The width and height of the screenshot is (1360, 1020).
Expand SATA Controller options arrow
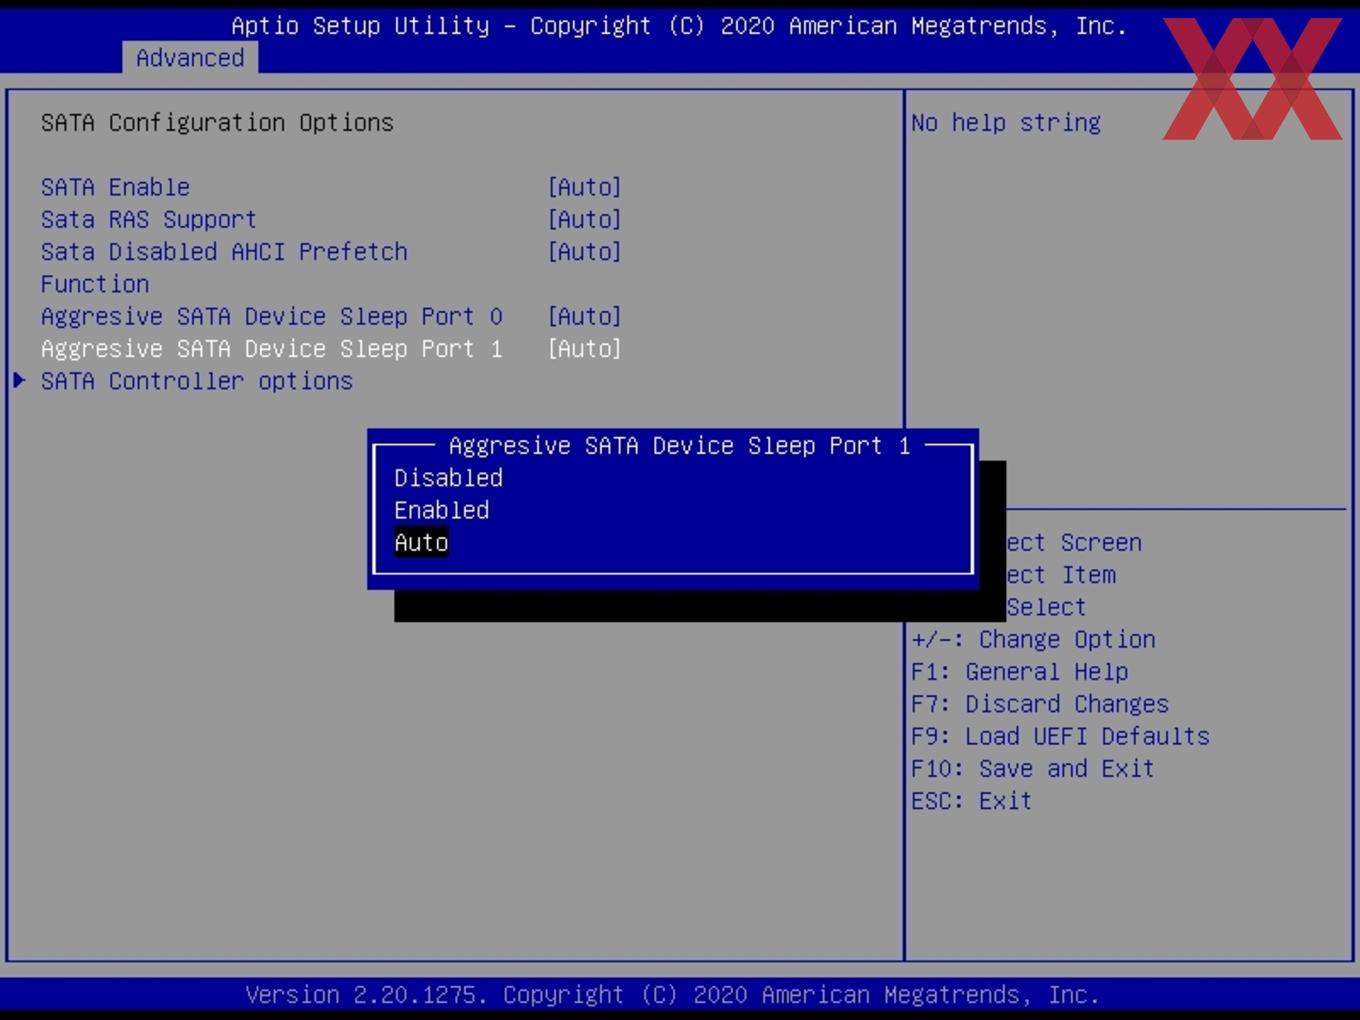pos(19,380)
